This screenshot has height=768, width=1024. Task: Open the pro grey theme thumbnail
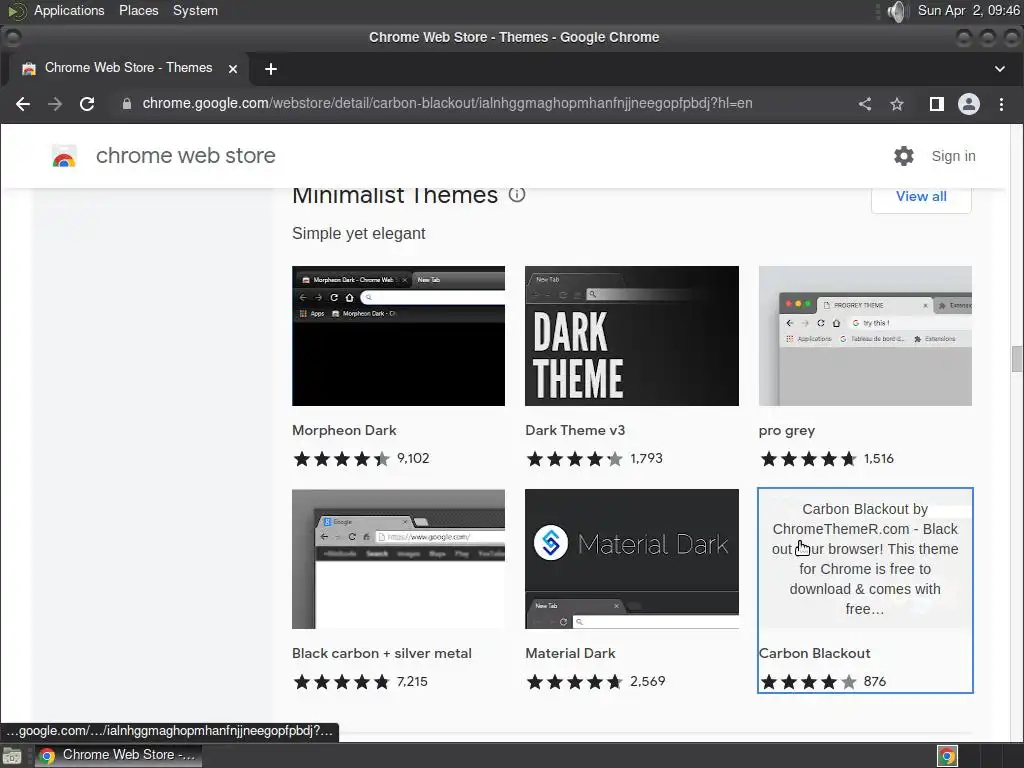tap(865, 336)
